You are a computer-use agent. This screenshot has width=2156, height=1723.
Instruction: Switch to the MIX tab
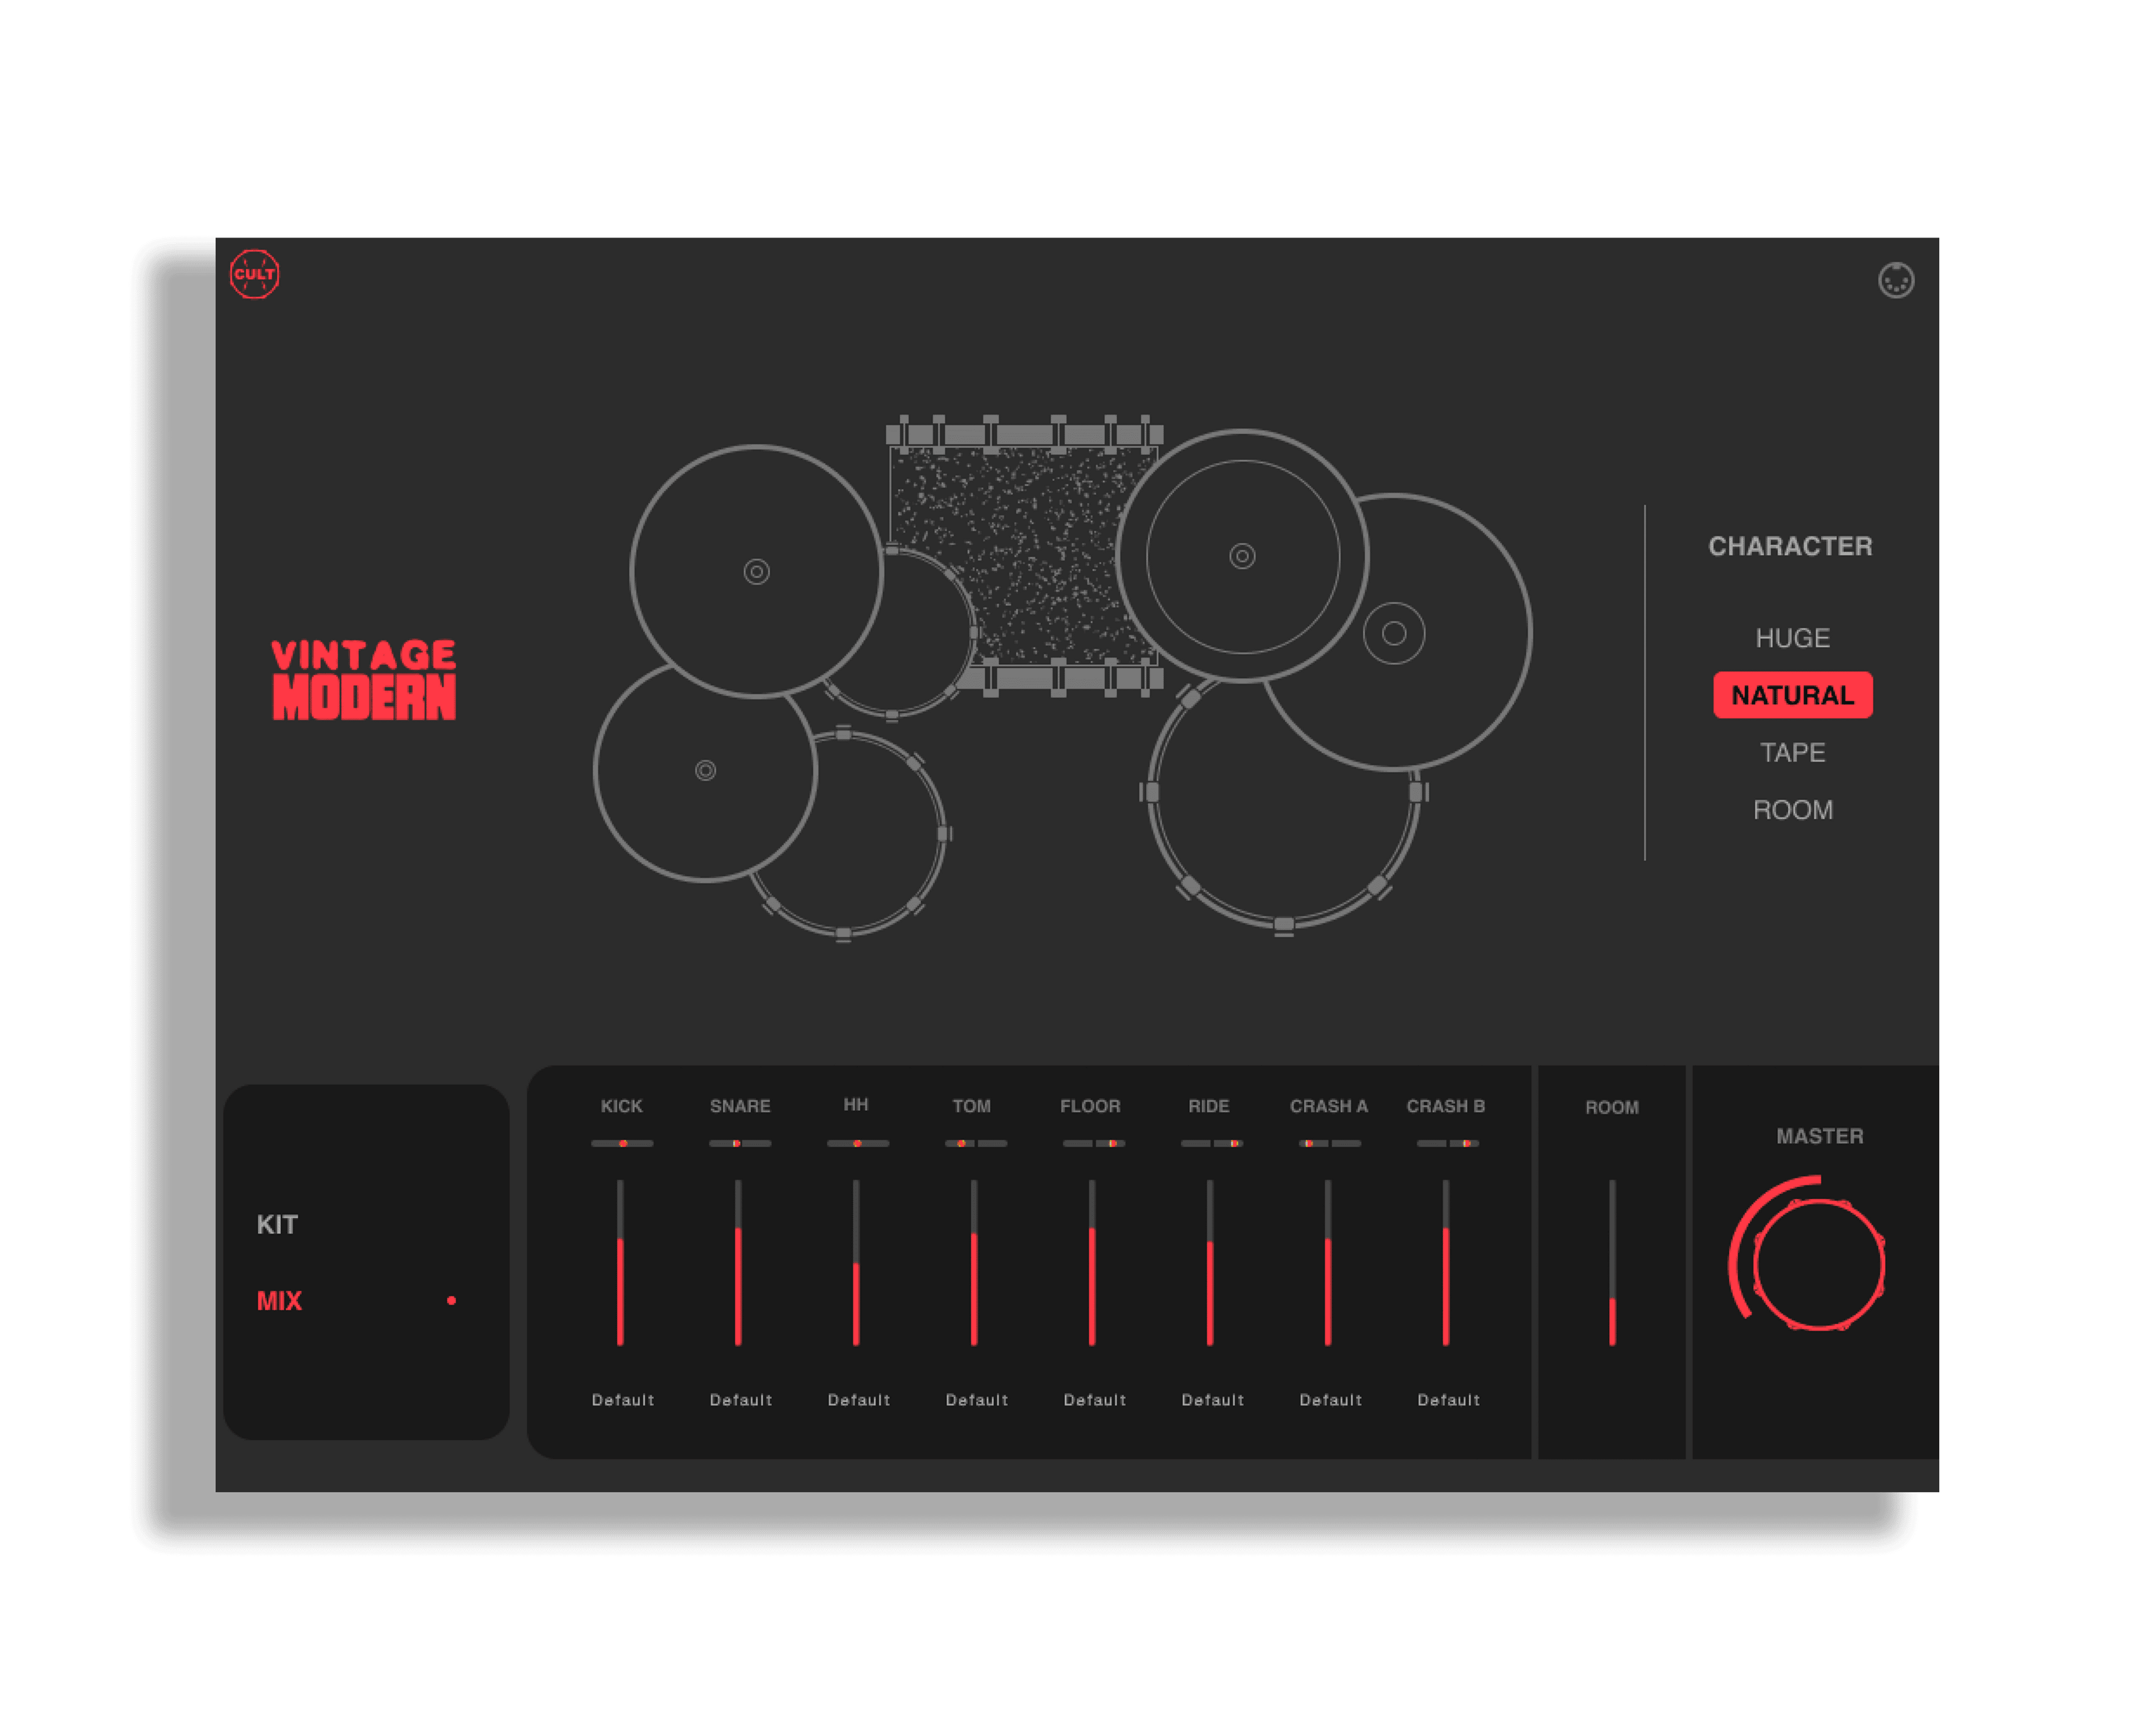(x=279, y=1301)
